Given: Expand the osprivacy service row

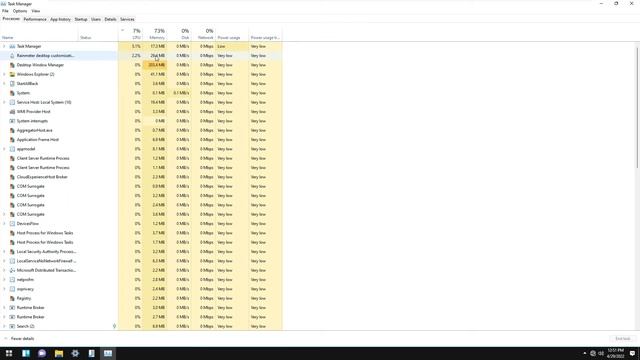Looking at the screenshot, I should tap(4, 289).
